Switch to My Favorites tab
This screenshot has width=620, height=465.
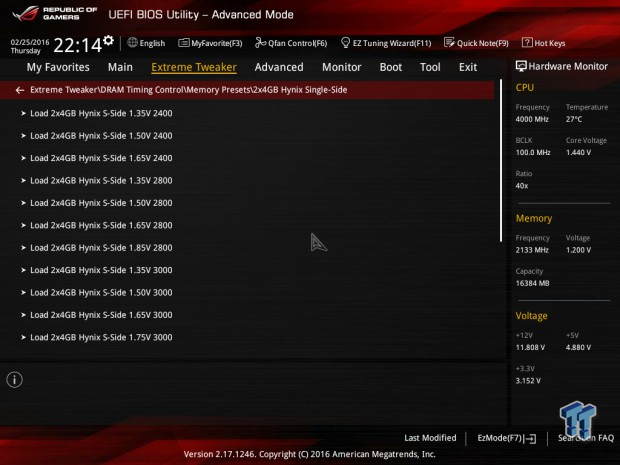(x=58, y=67)
